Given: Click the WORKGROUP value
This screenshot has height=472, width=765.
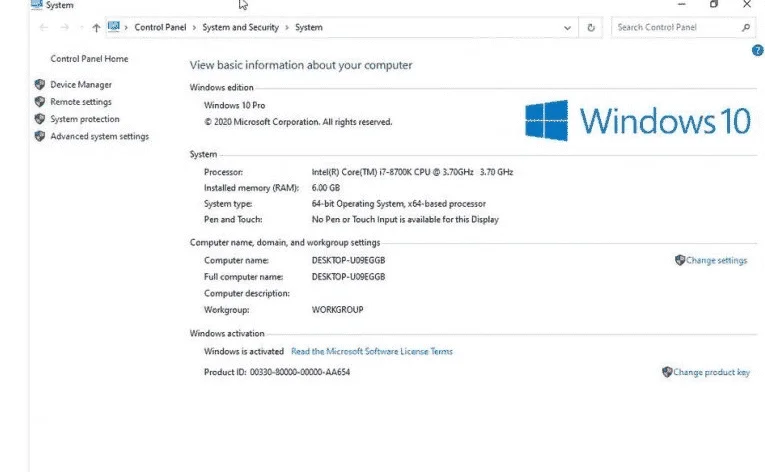Looking at the screenshot, I should tap(337, 309).
